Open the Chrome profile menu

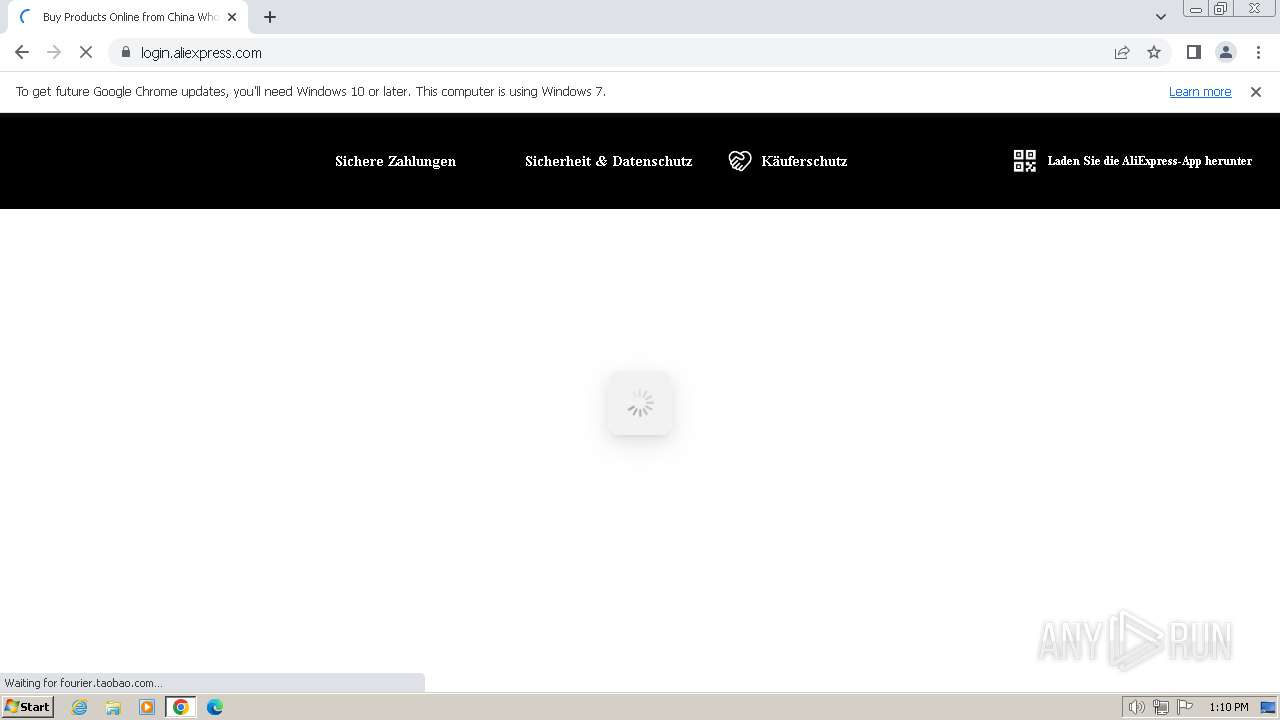tap(1225, 52)
